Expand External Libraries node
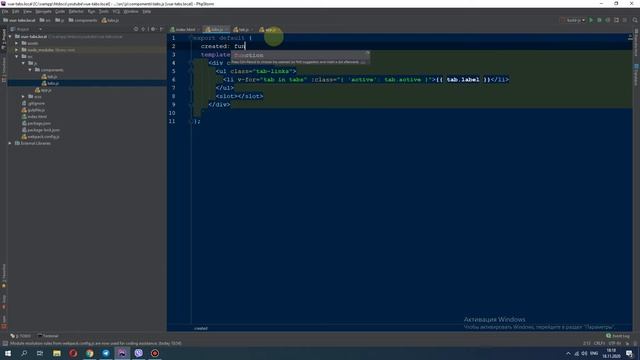 coord(10,143)
